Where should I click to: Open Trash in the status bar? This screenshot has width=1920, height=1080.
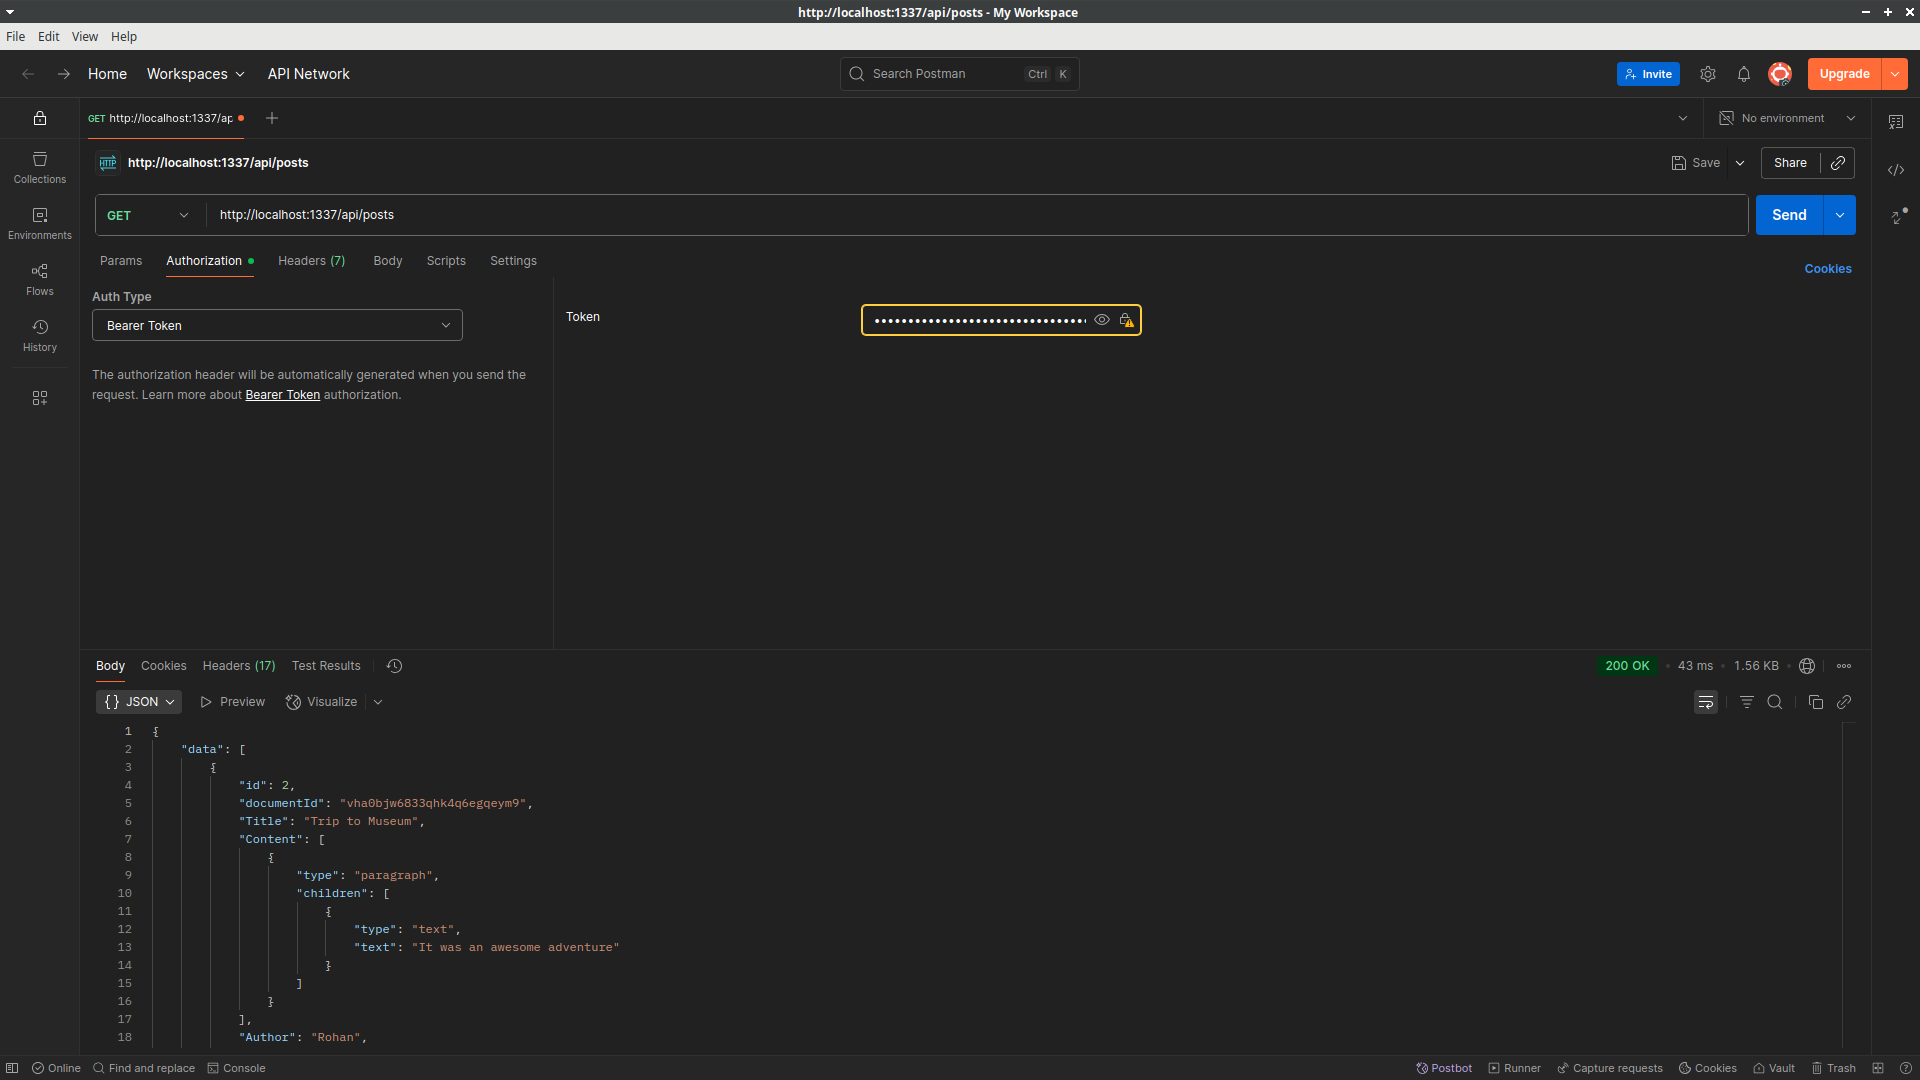tap(1833, 1068)
